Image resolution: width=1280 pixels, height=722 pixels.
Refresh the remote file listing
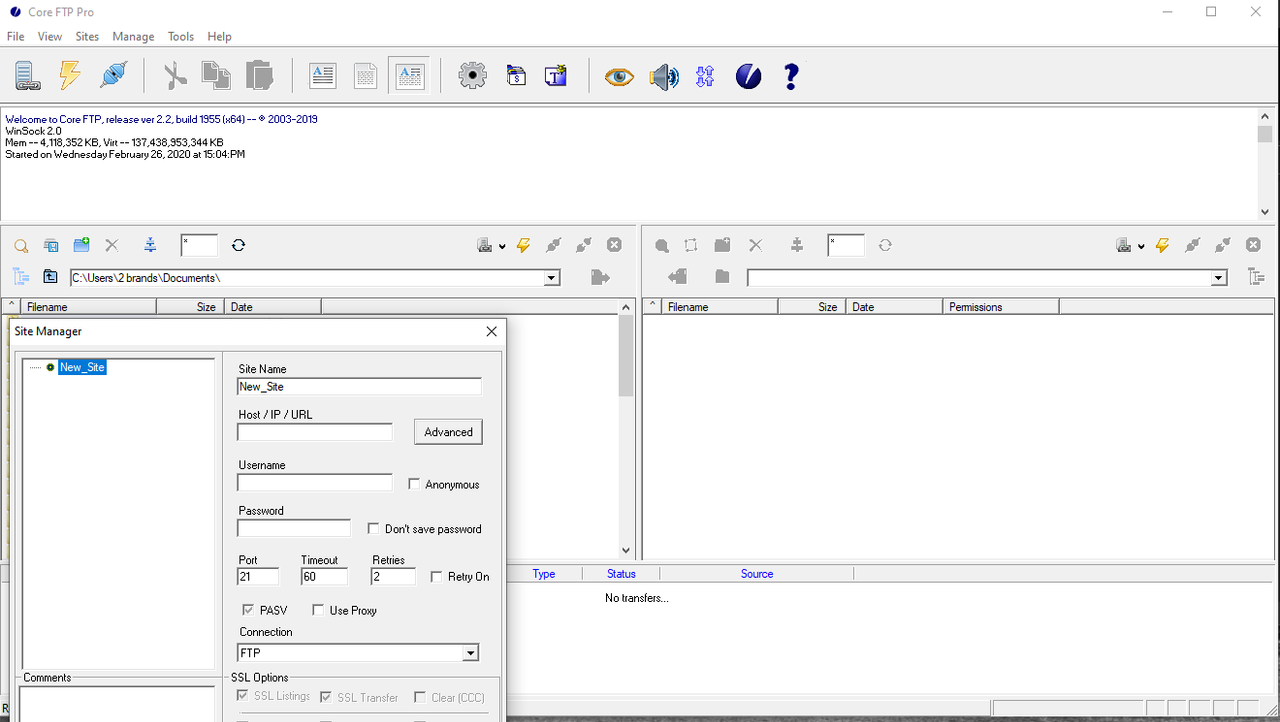(885, 245)
